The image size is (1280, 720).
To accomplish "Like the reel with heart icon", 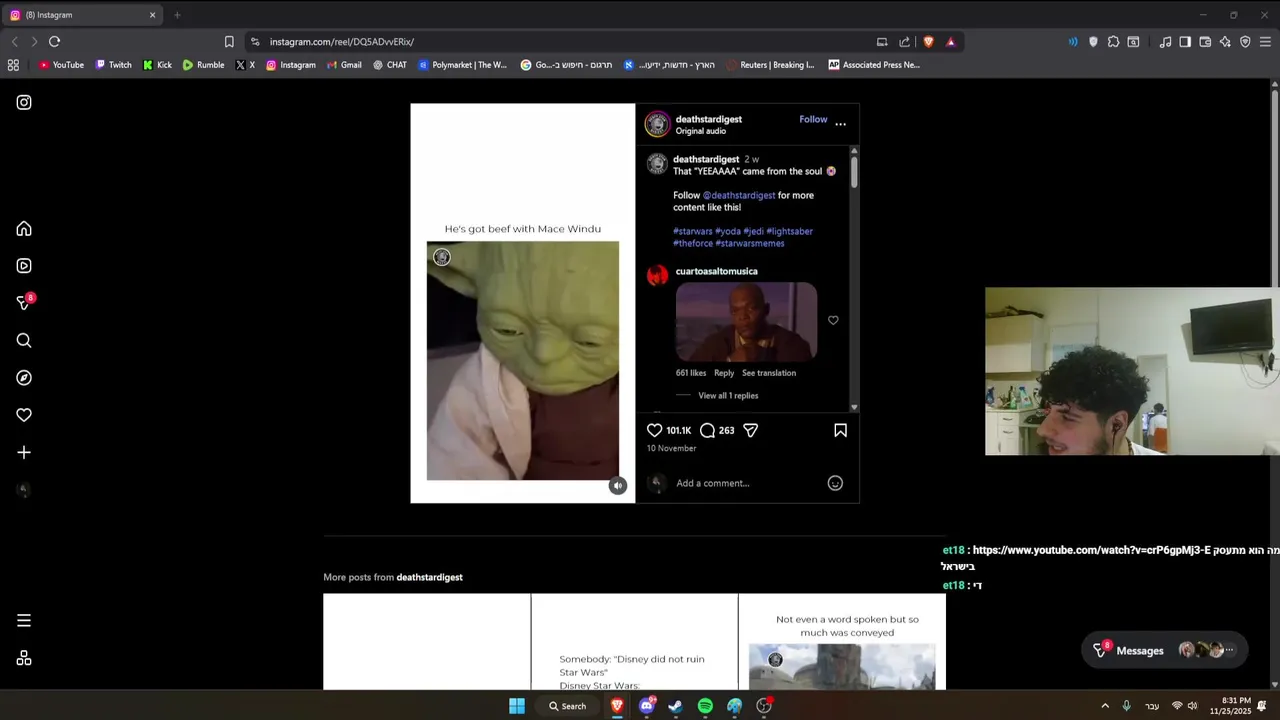I will (655, 430).
